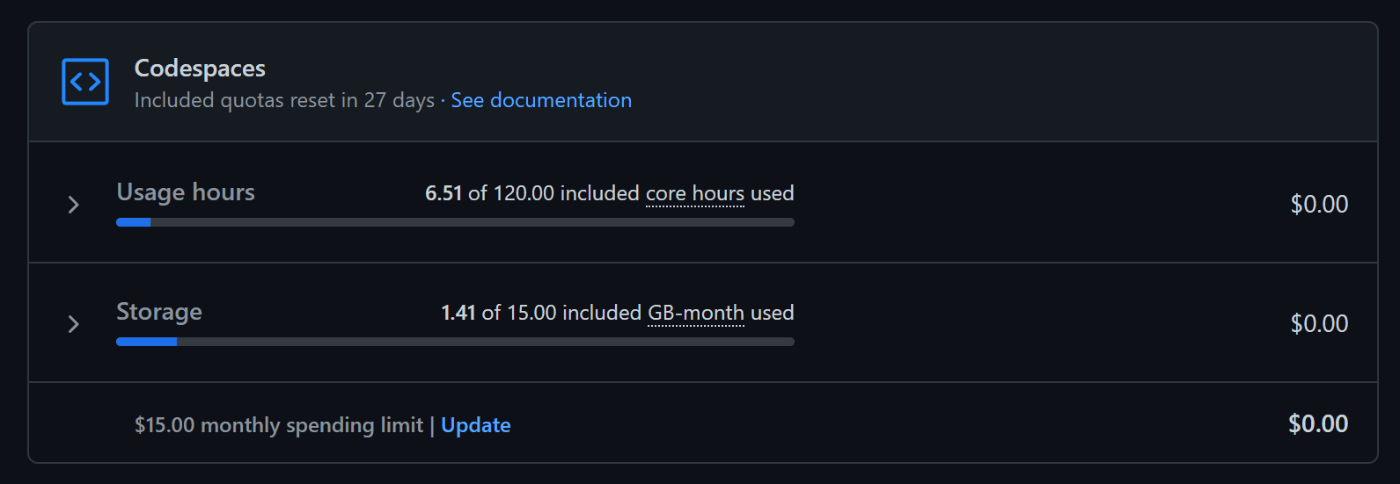1400x484 pixels.
Task: Click the 6.51 core hours used figure
Action: [x=444, y=193]
